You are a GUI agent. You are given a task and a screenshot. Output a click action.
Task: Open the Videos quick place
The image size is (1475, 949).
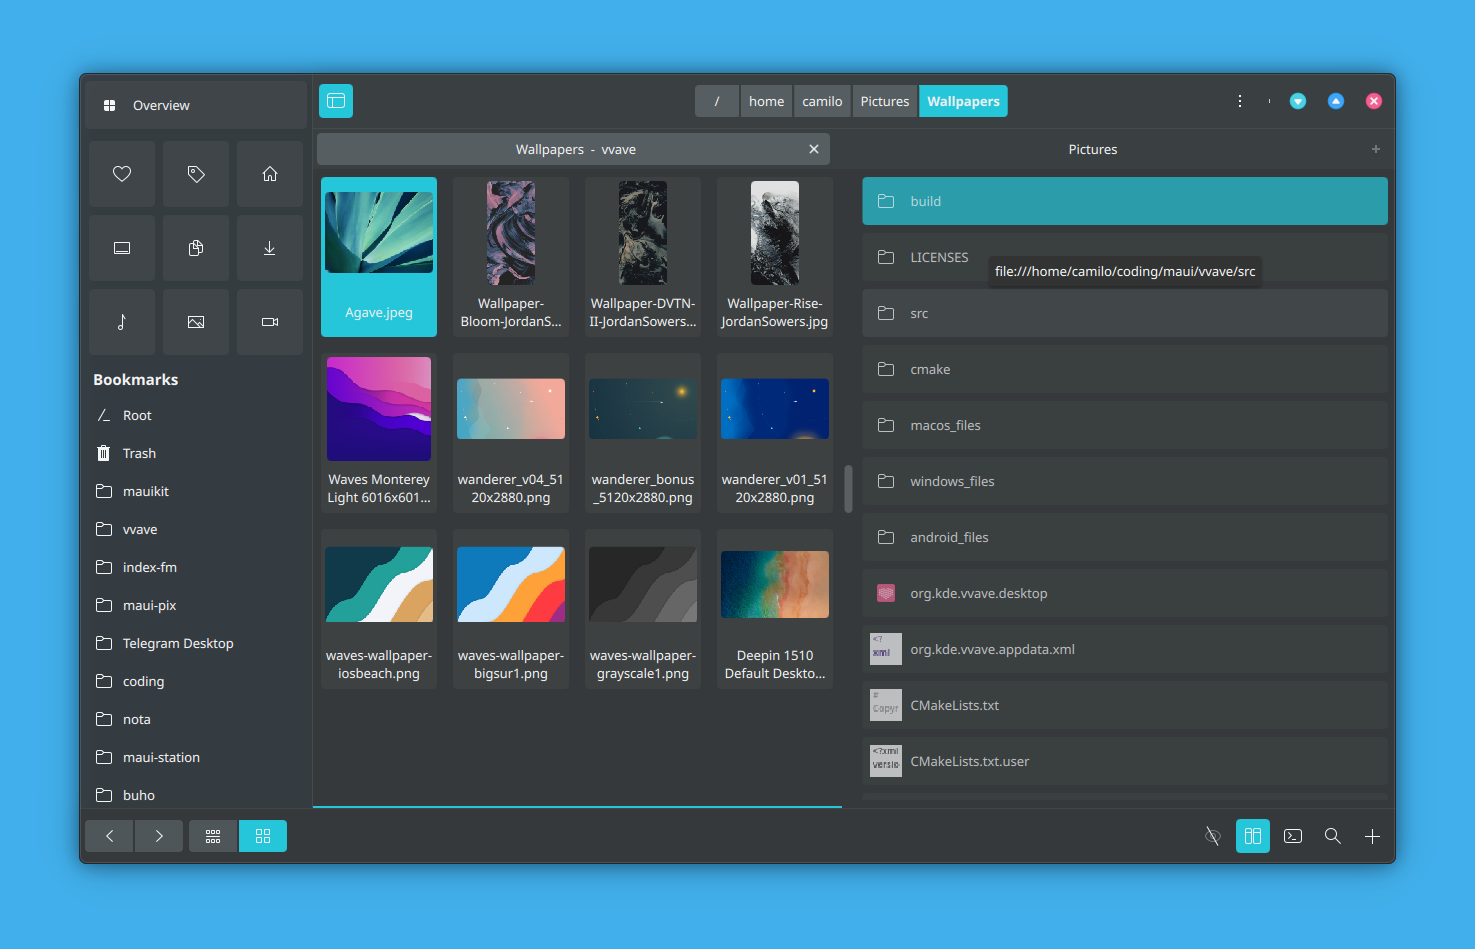pyautogui.click(x=270, y=322)
